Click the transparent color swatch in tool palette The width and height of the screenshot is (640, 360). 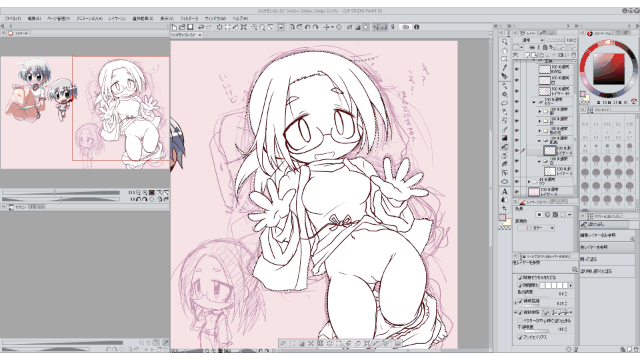[505, 228]
